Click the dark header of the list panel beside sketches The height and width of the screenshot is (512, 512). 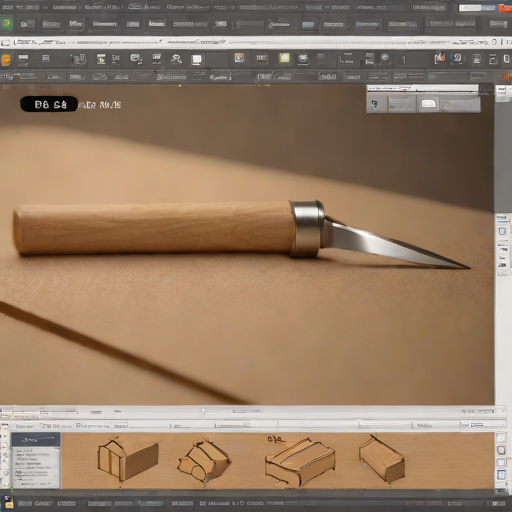point(35,440)
